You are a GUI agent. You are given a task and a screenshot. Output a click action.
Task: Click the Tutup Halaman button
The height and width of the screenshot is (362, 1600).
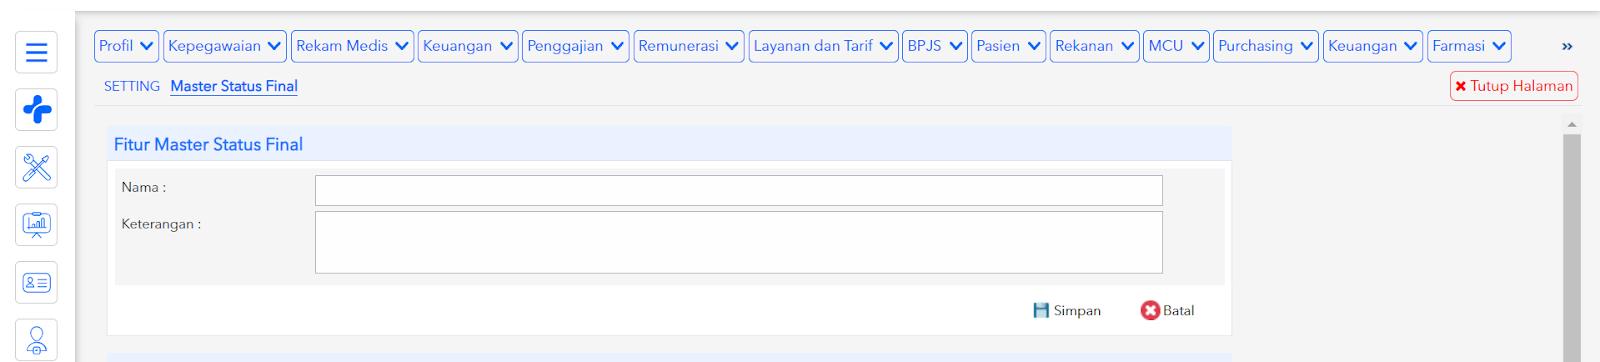coord(1514,86)
